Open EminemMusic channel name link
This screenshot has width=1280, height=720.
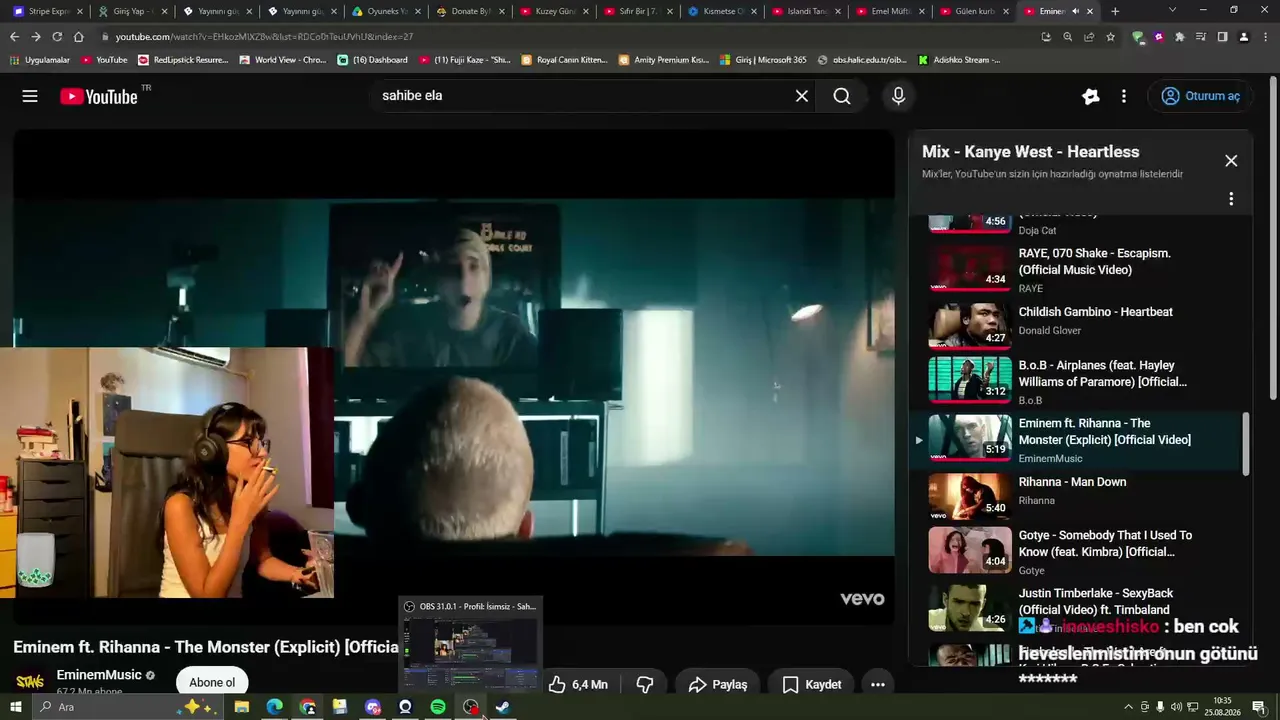click(x=99, y=675)
